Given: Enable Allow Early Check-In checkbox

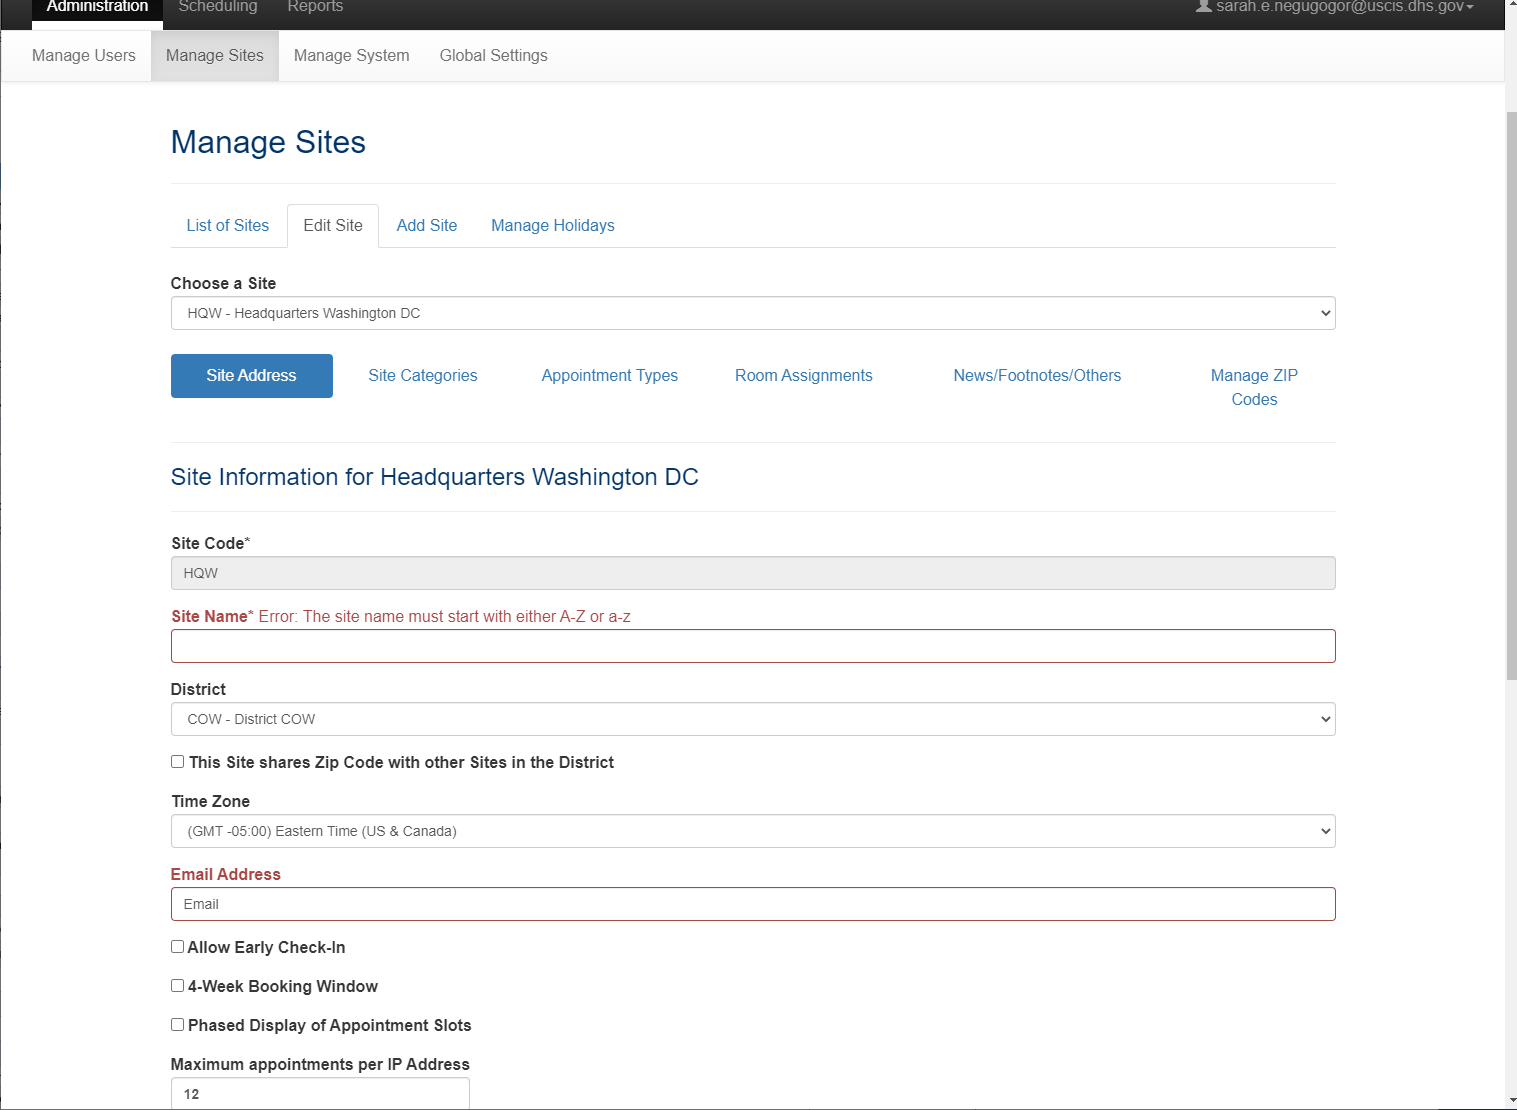Looking at the screenshot, I should [x=177, y=947].
